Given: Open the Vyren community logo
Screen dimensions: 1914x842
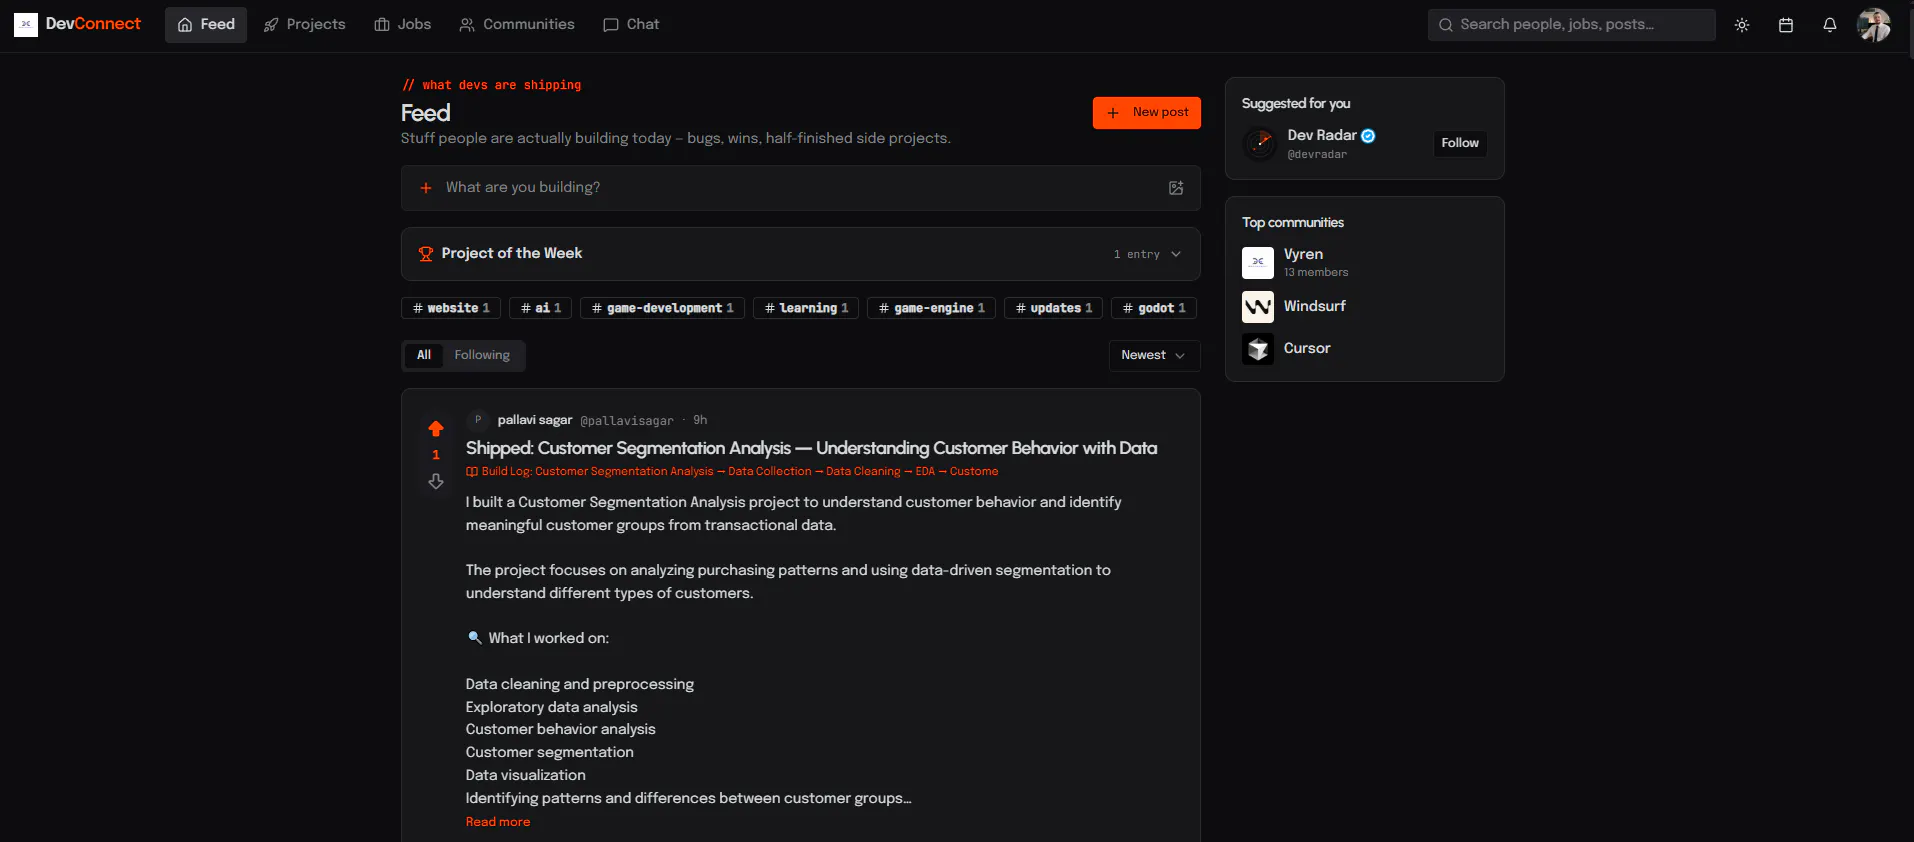Looking at the screenshot, I should (x=1258, y=262).
